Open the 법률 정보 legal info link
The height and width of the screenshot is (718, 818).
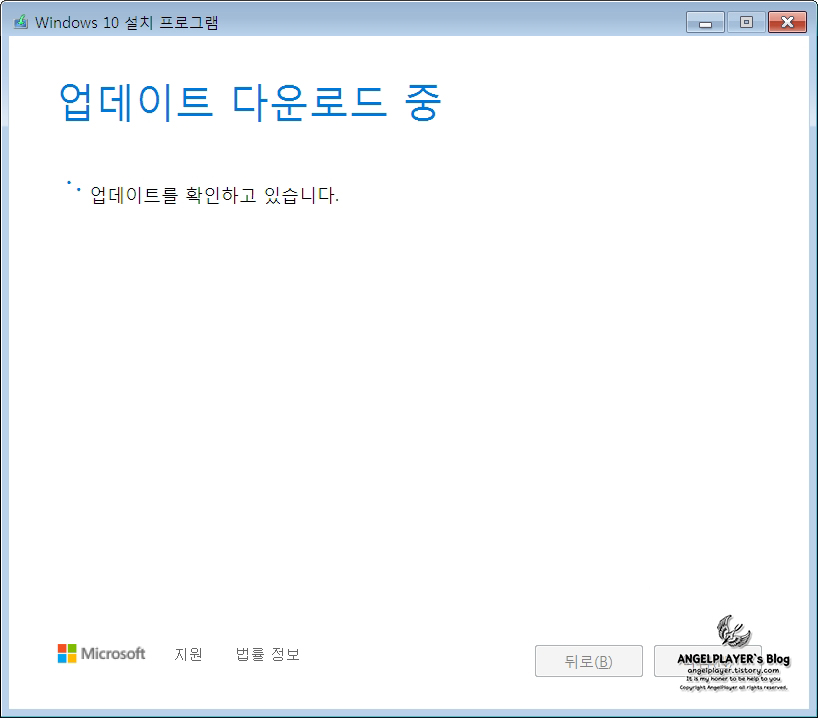(268, 654)
